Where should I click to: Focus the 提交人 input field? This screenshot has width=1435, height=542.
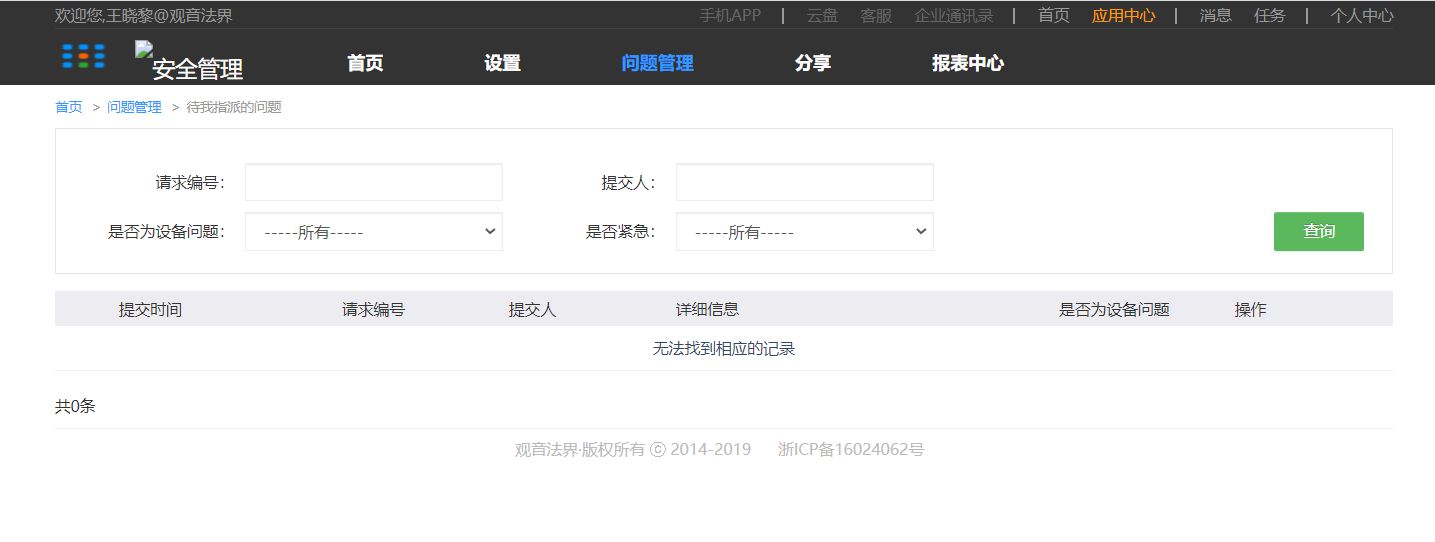click(805, 182)
